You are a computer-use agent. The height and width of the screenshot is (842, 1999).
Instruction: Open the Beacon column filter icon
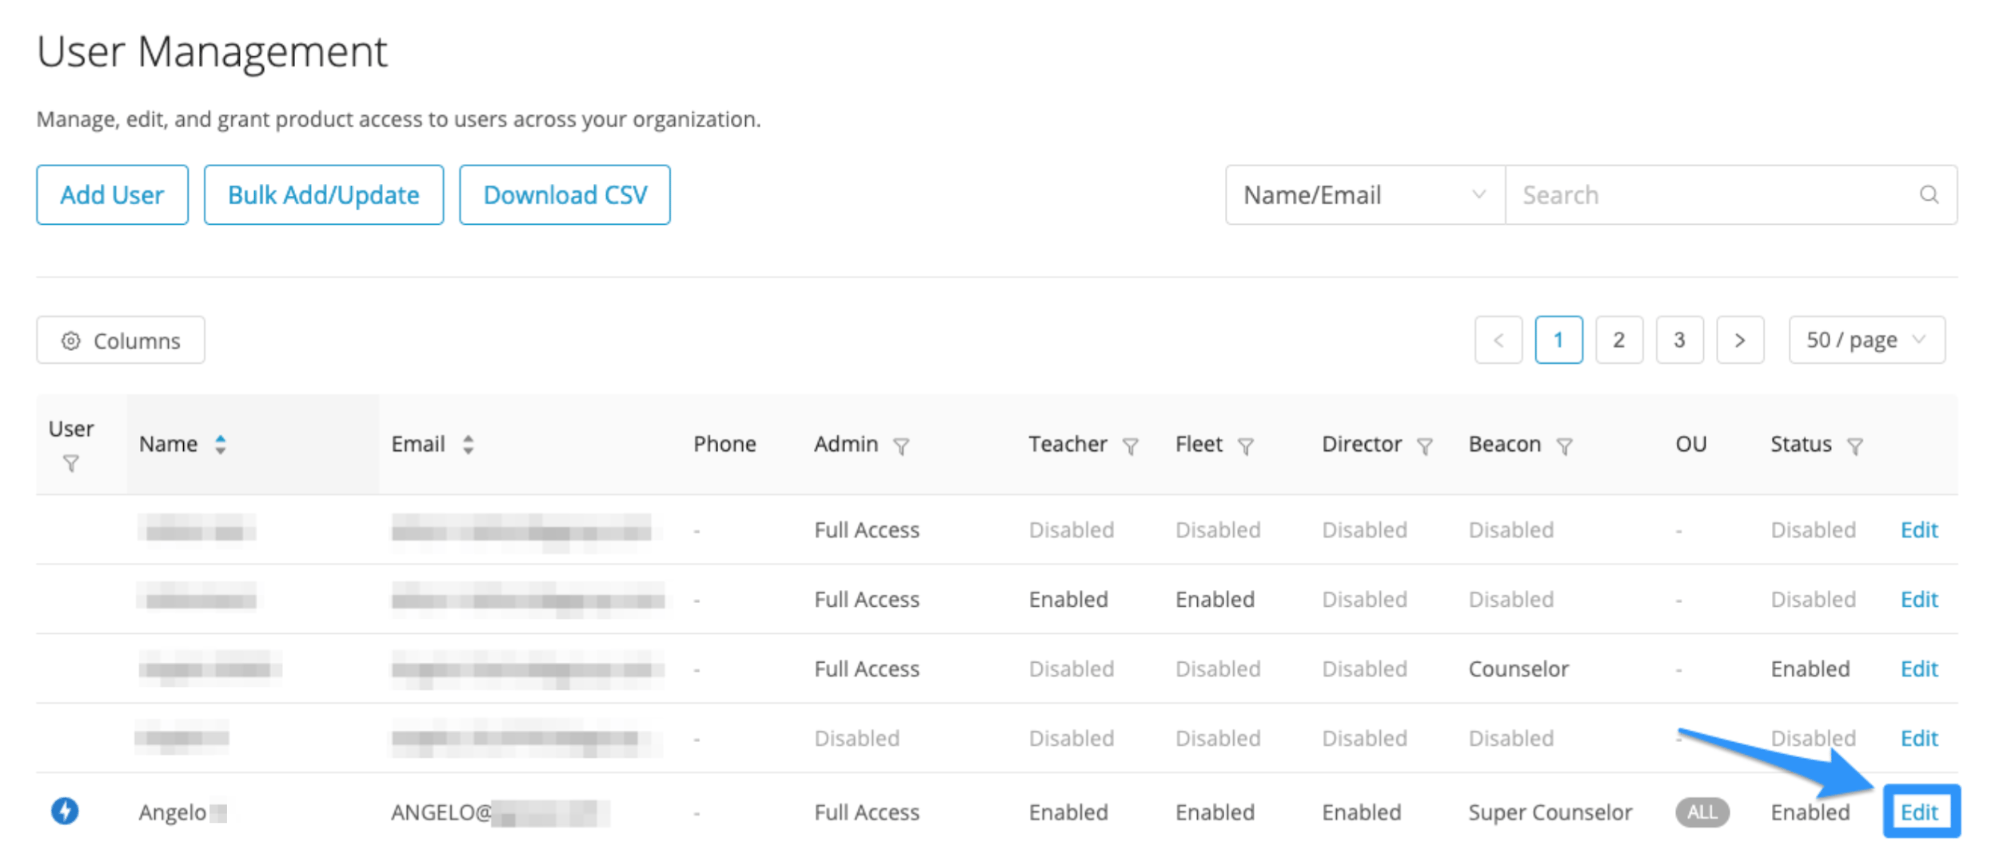coord(1564,446)
